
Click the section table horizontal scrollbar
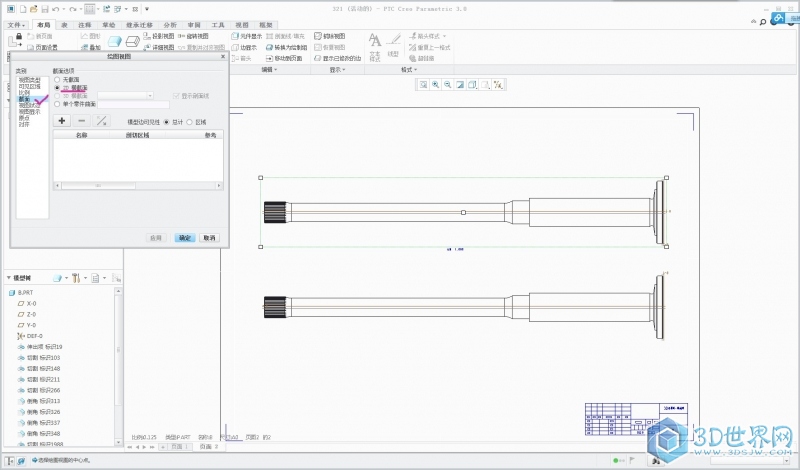coord(100,186)
